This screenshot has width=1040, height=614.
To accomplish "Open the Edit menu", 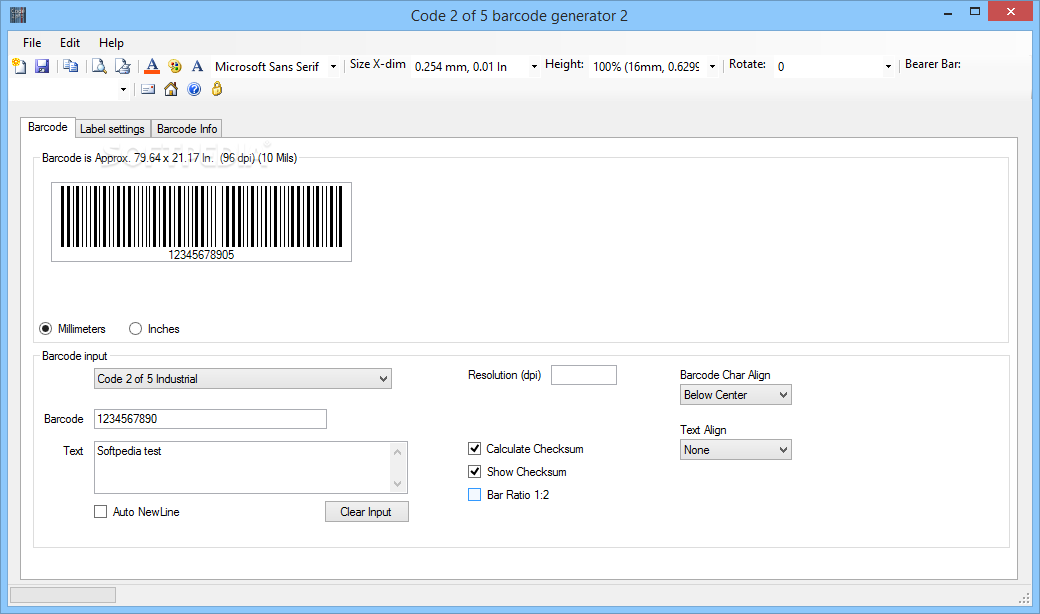I will click(70, 42).
